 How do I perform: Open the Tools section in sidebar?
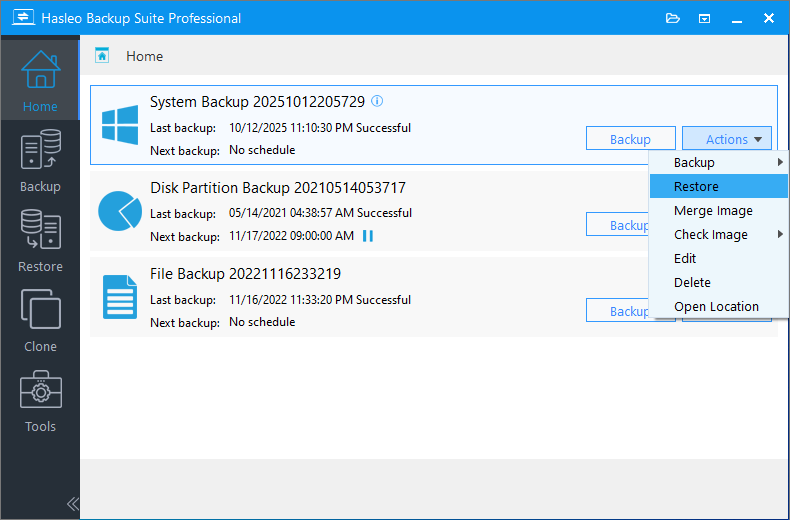[x=40, y=401]
